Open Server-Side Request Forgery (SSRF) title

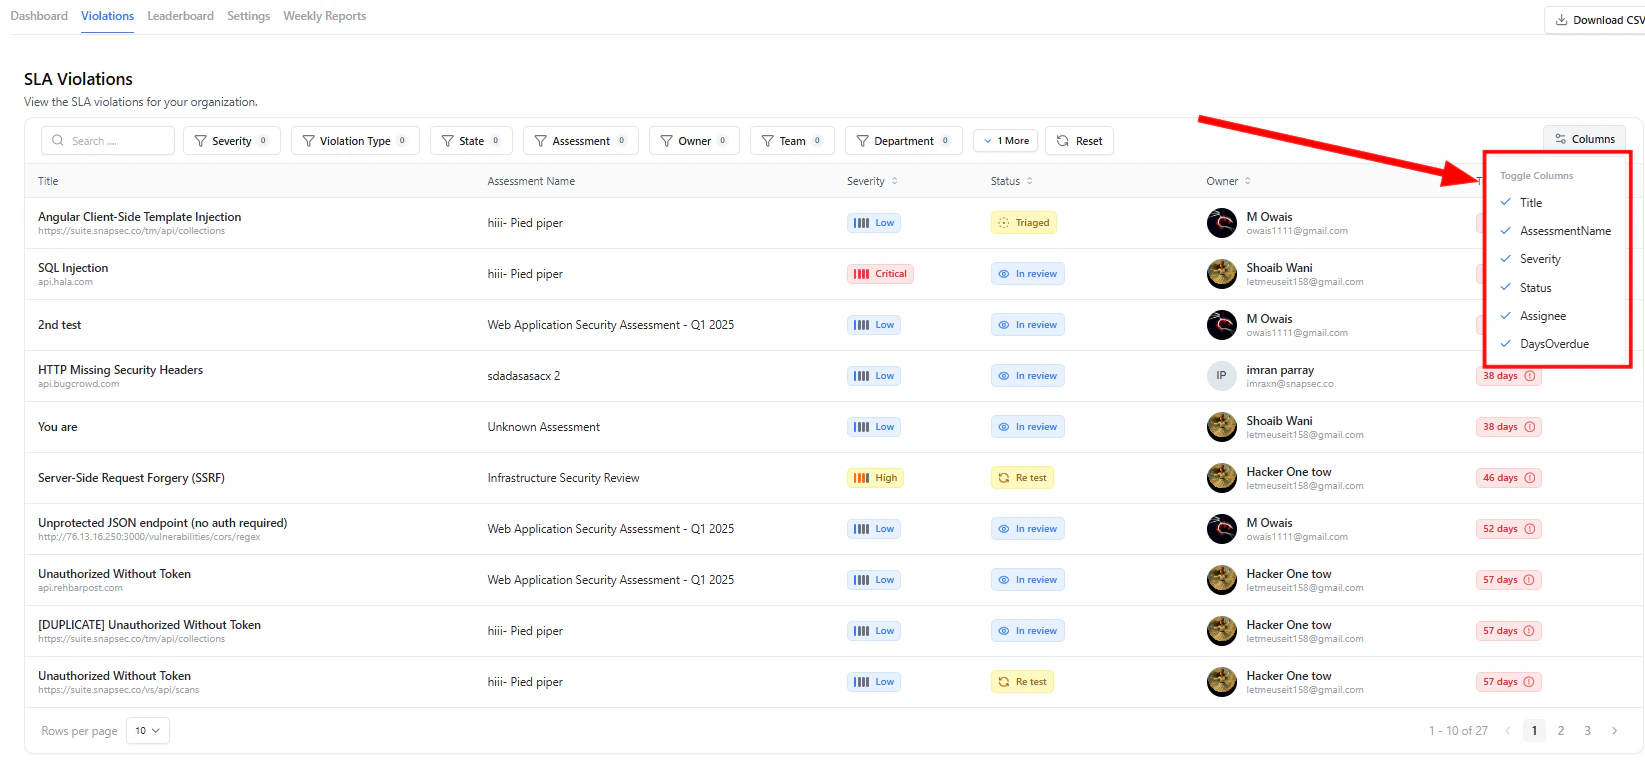pos(131,478)
